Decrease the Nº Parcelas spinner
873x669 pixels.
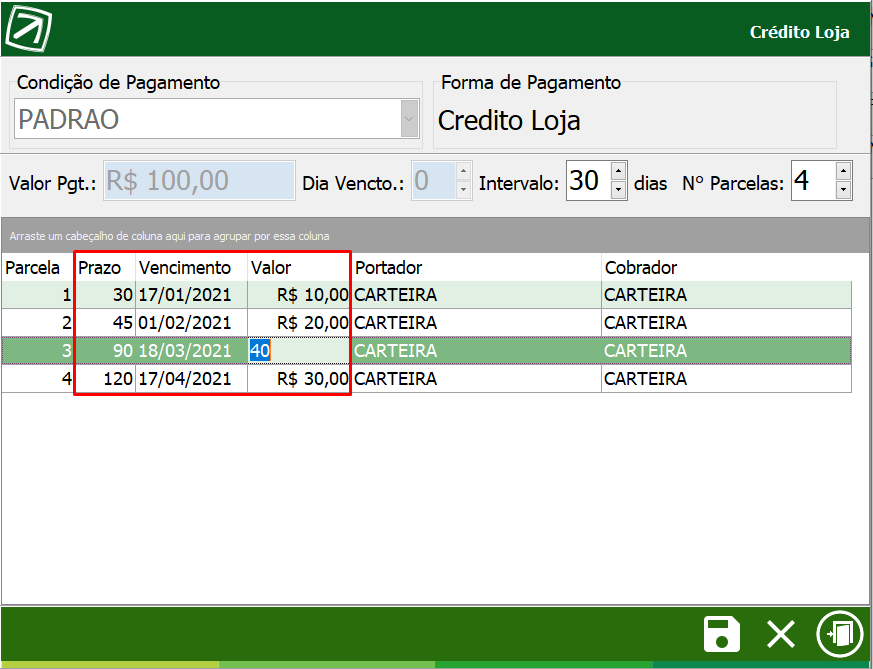pos(843,190)
